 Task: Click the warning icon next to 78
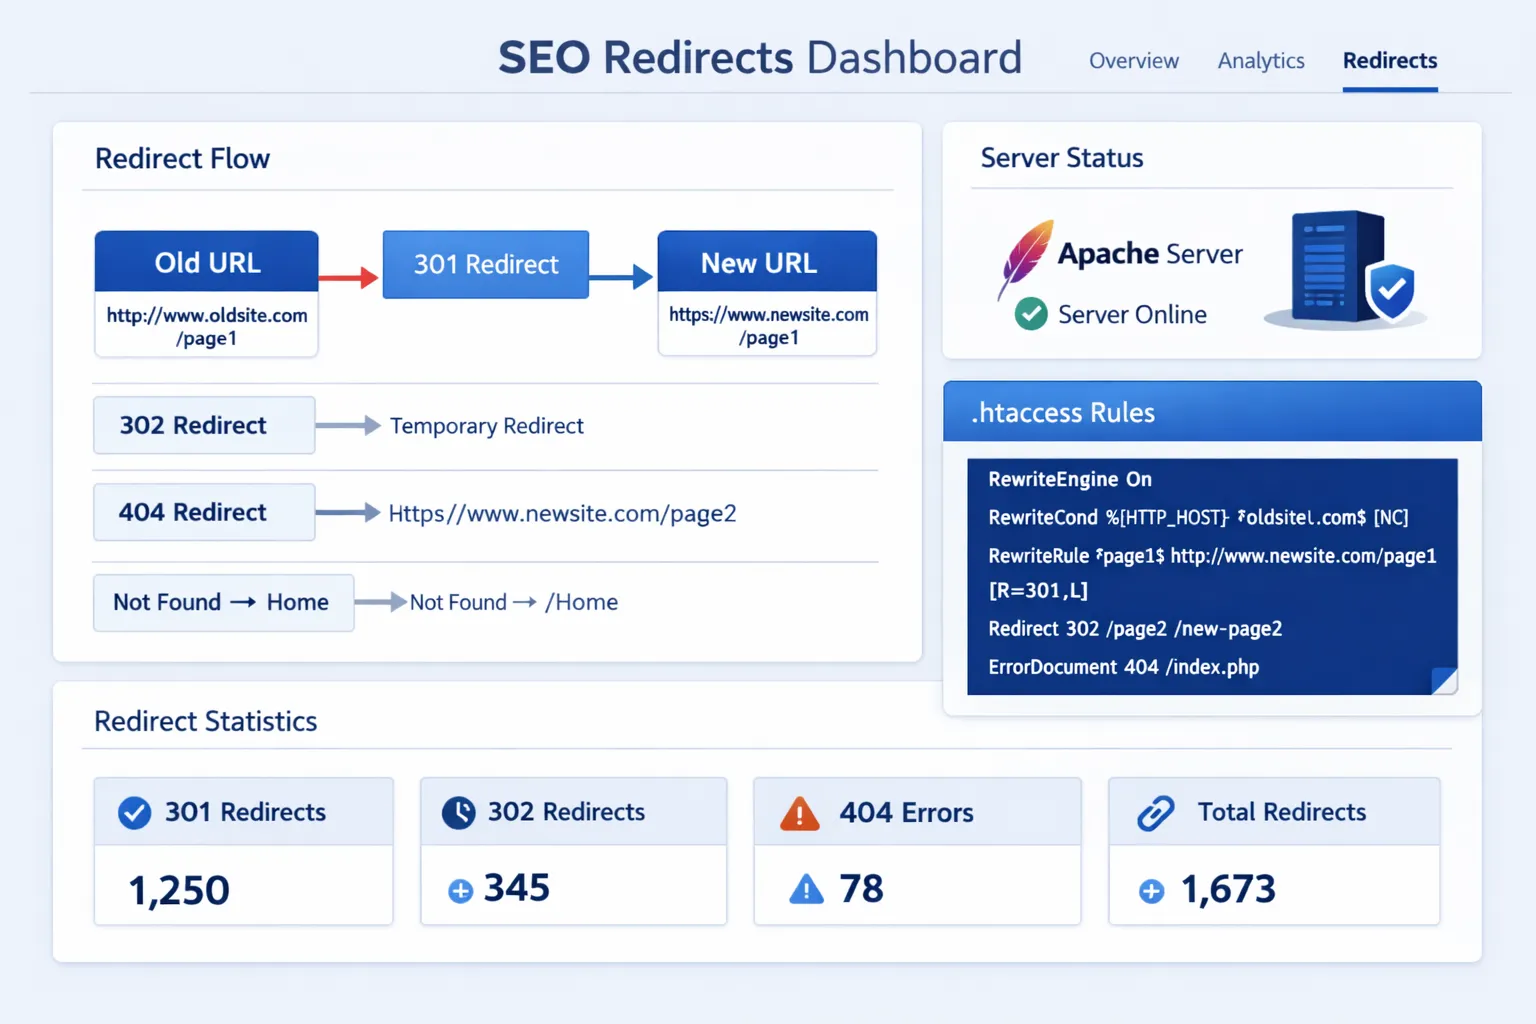(805, 889)
